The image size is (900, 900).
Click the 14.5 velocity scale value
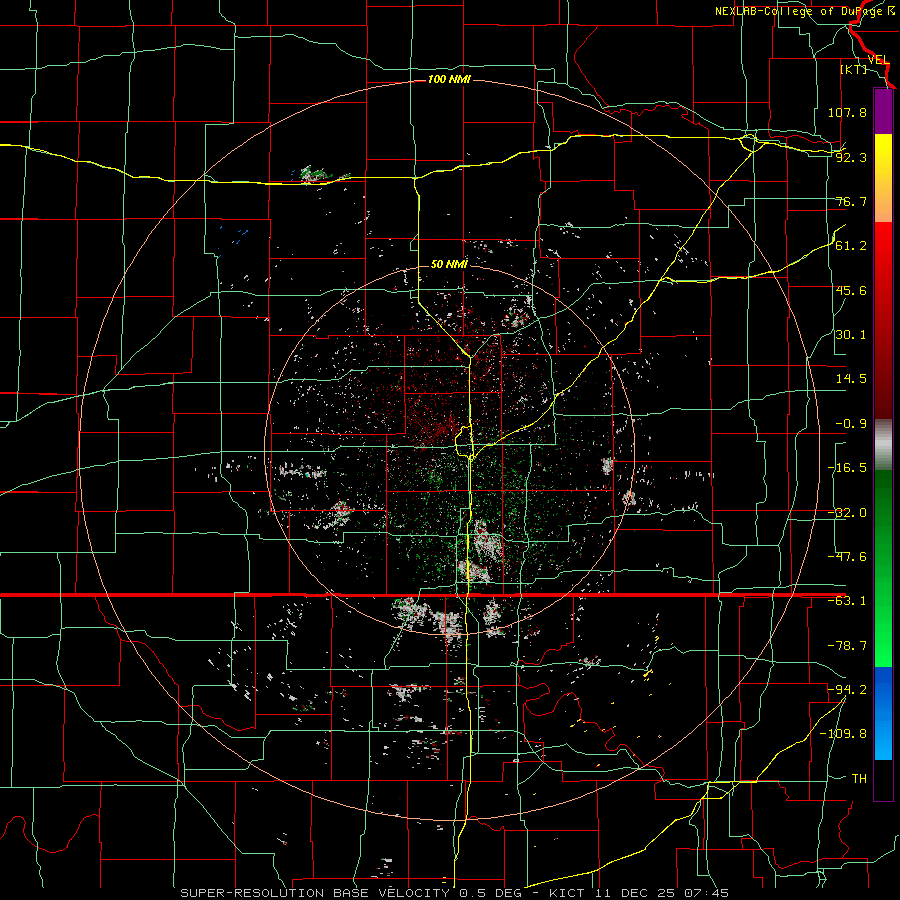(851, 379)
